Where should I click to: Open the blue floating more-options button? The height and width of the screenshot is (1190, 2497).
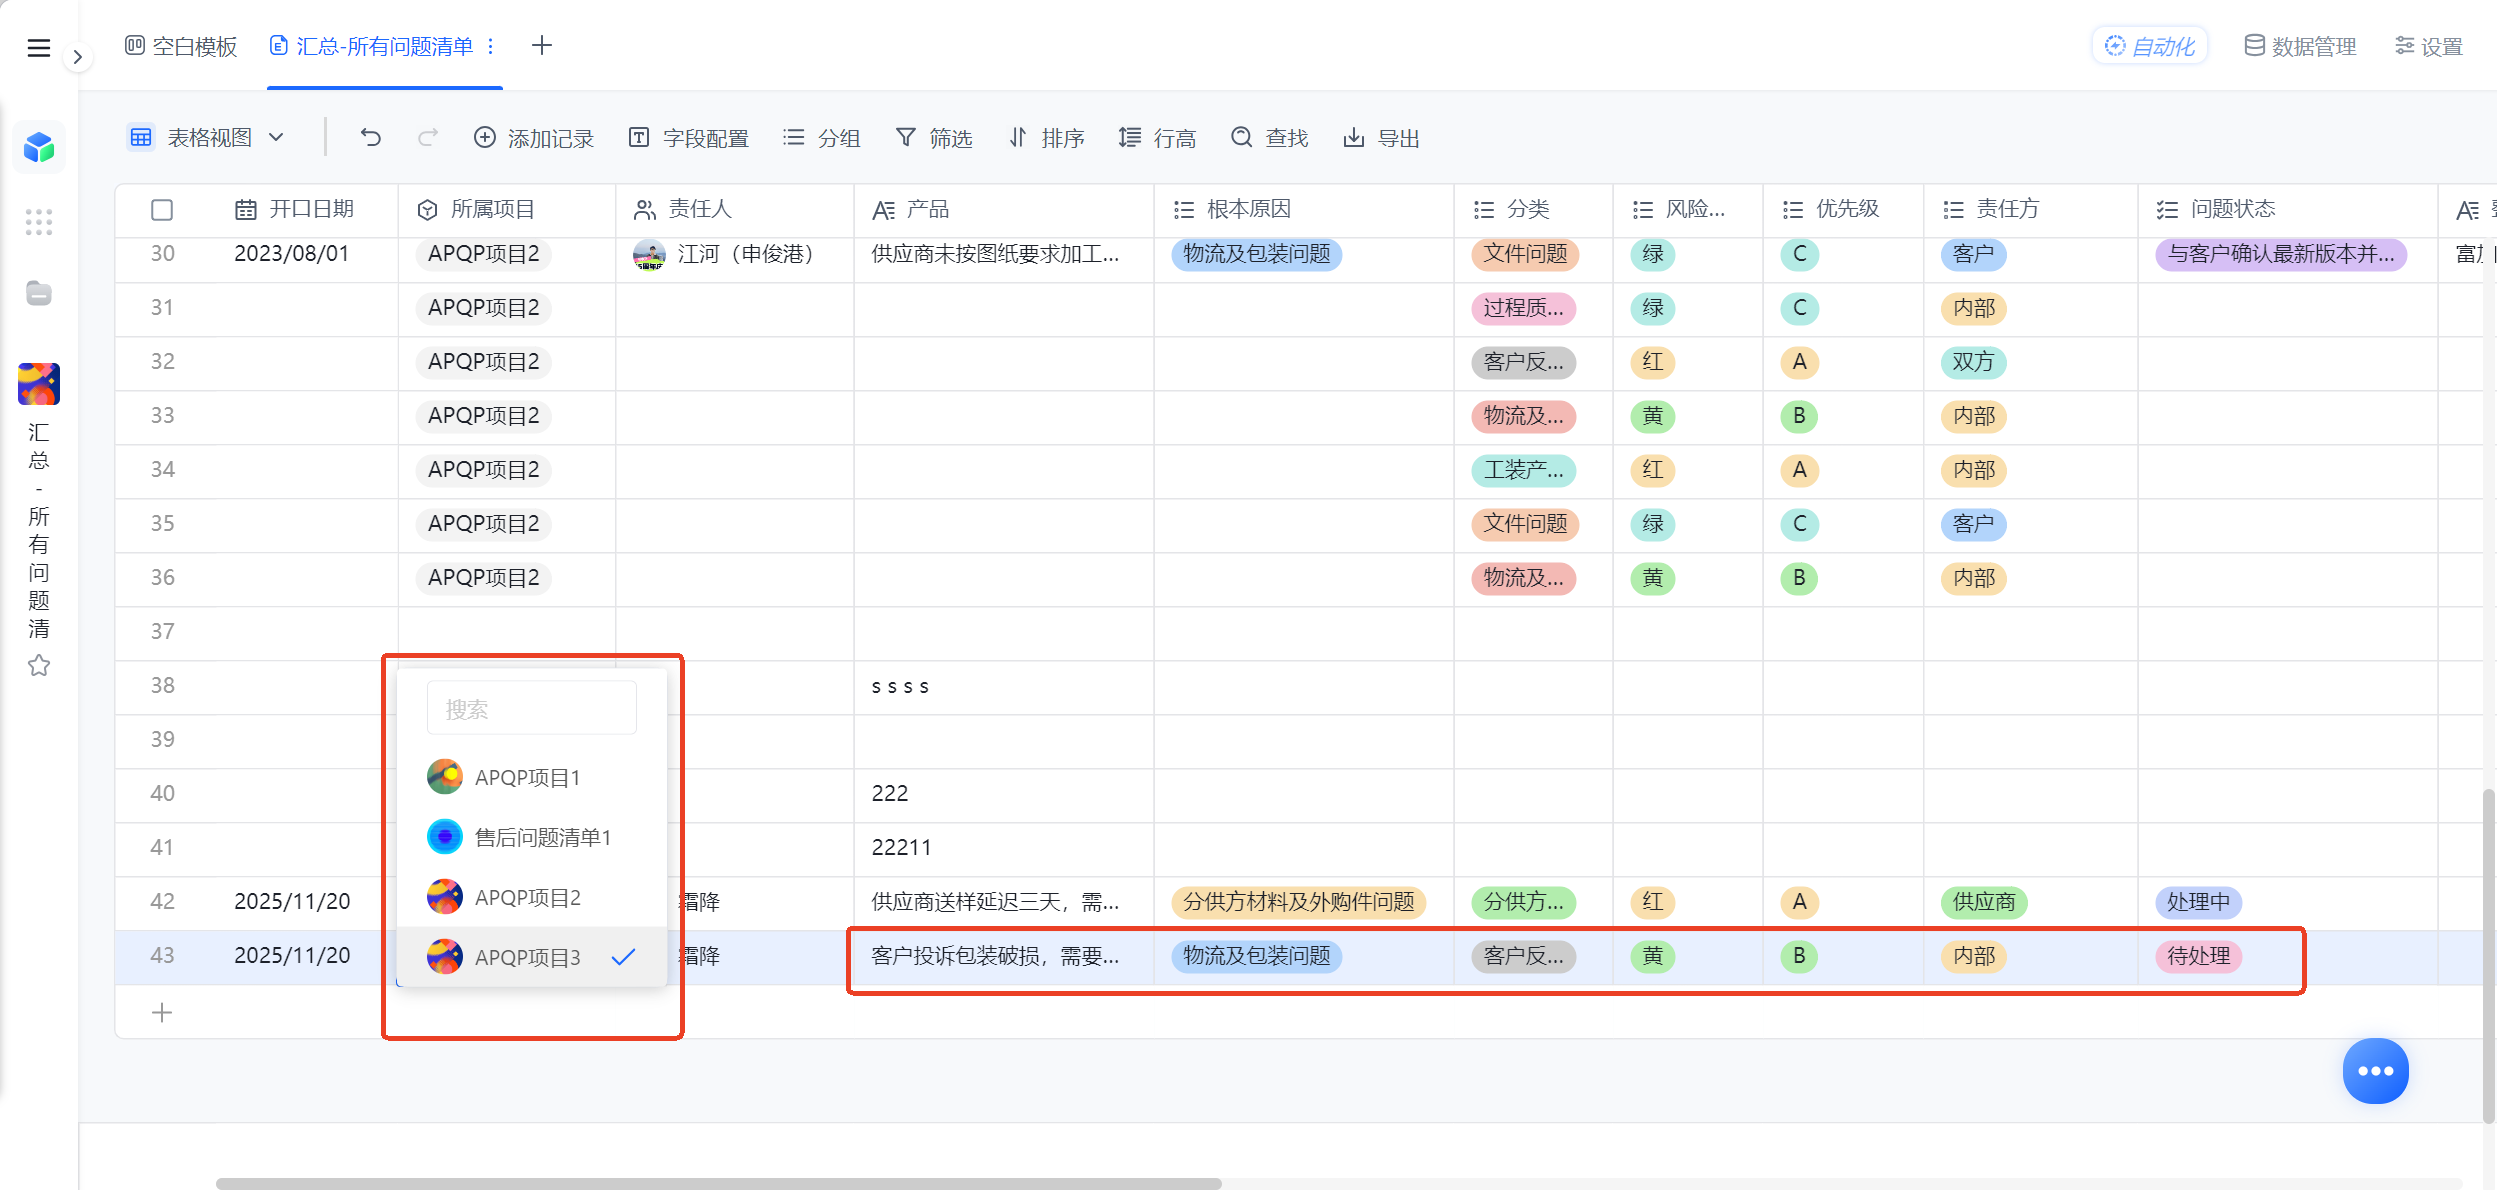pos(2376,1071)
